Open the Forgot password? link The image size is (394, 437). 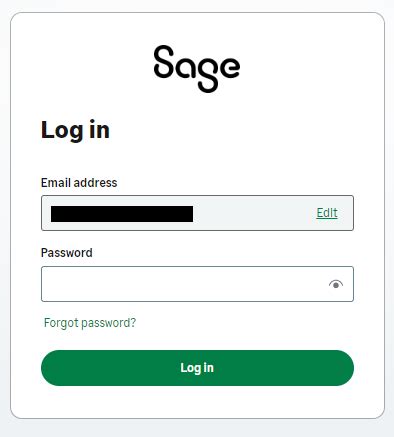(90, 323)
